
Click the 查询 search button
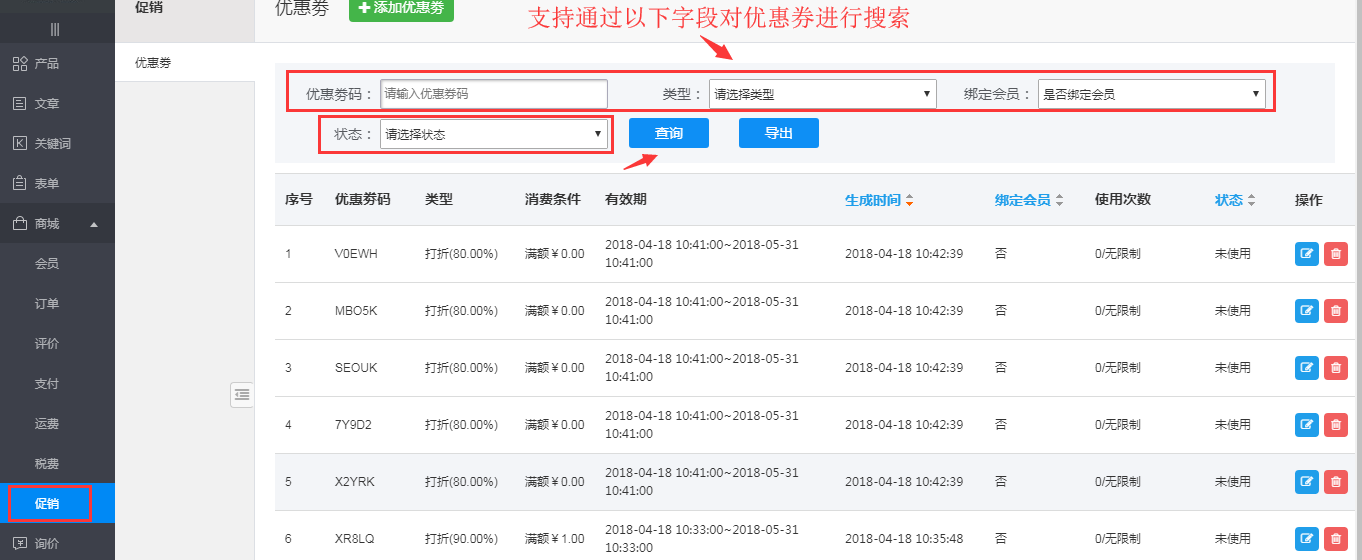(668, 133)
